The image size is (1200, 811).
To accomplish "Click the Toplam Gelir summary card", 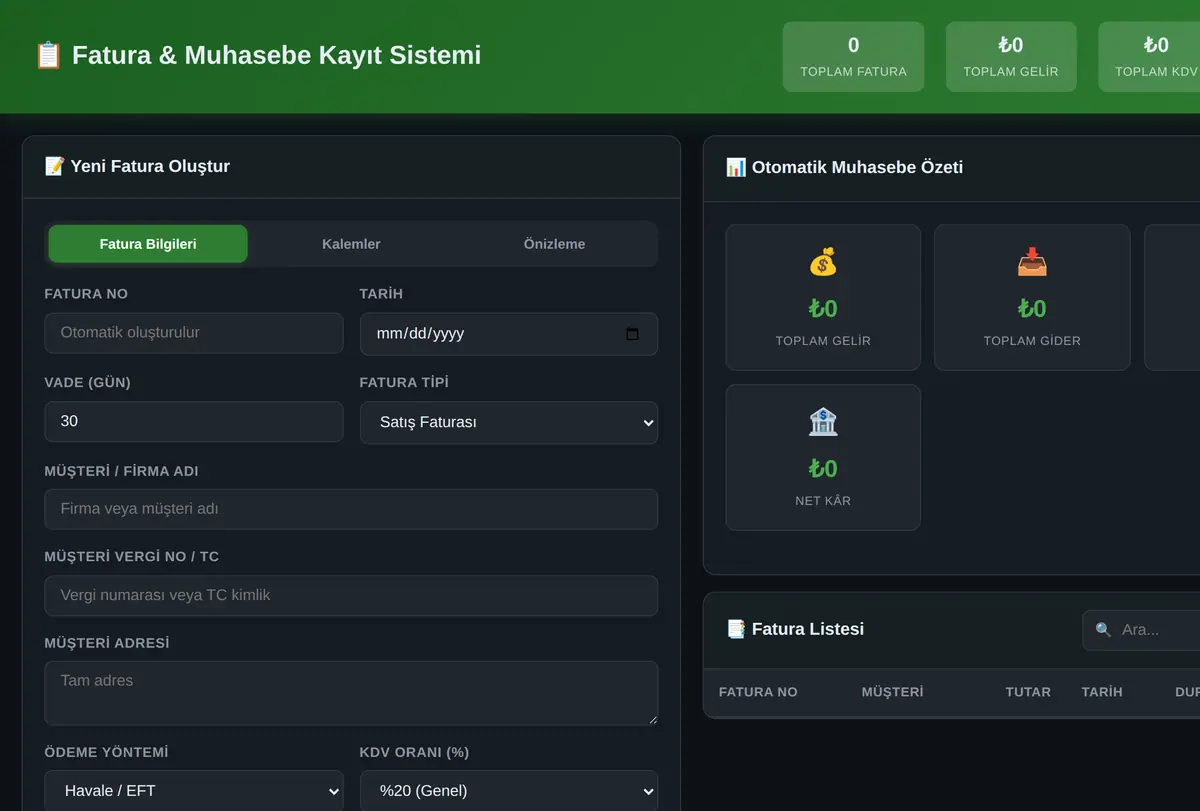I will click(823, 297).
